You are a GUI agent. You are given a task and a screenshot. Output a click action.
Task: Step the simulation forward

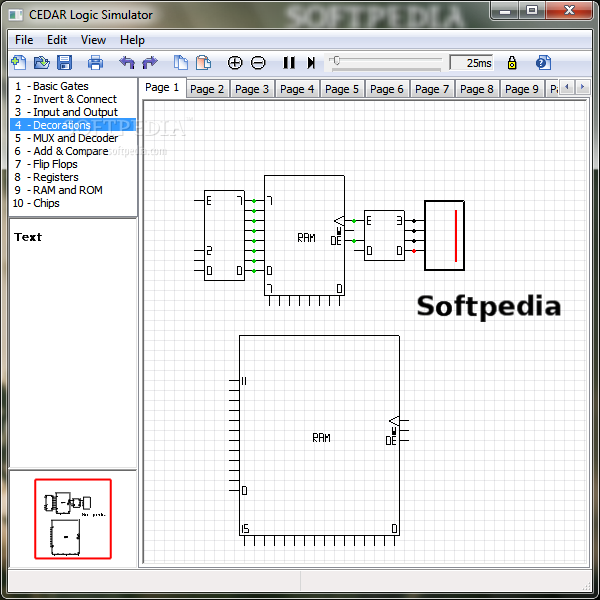click(311, 62)
